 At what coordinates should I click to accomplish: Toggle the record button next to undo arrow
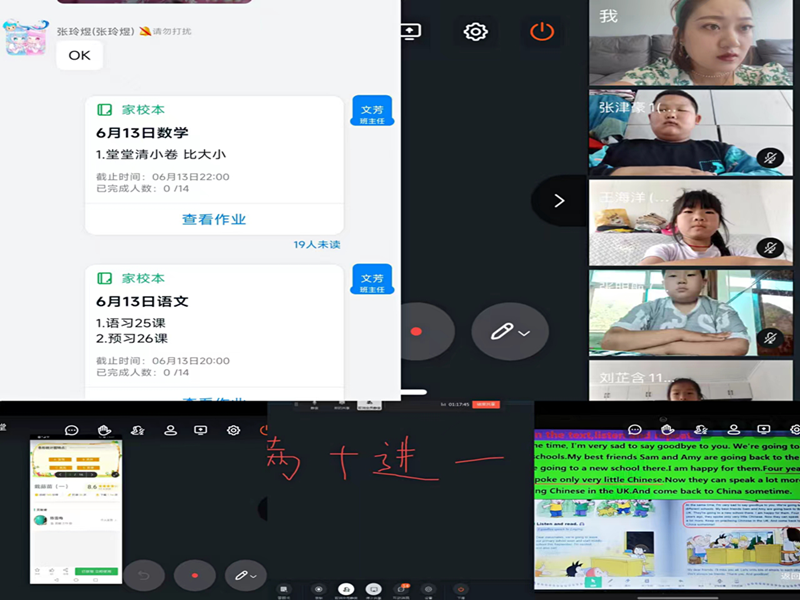pyautogui.click(x=194, y=576)
